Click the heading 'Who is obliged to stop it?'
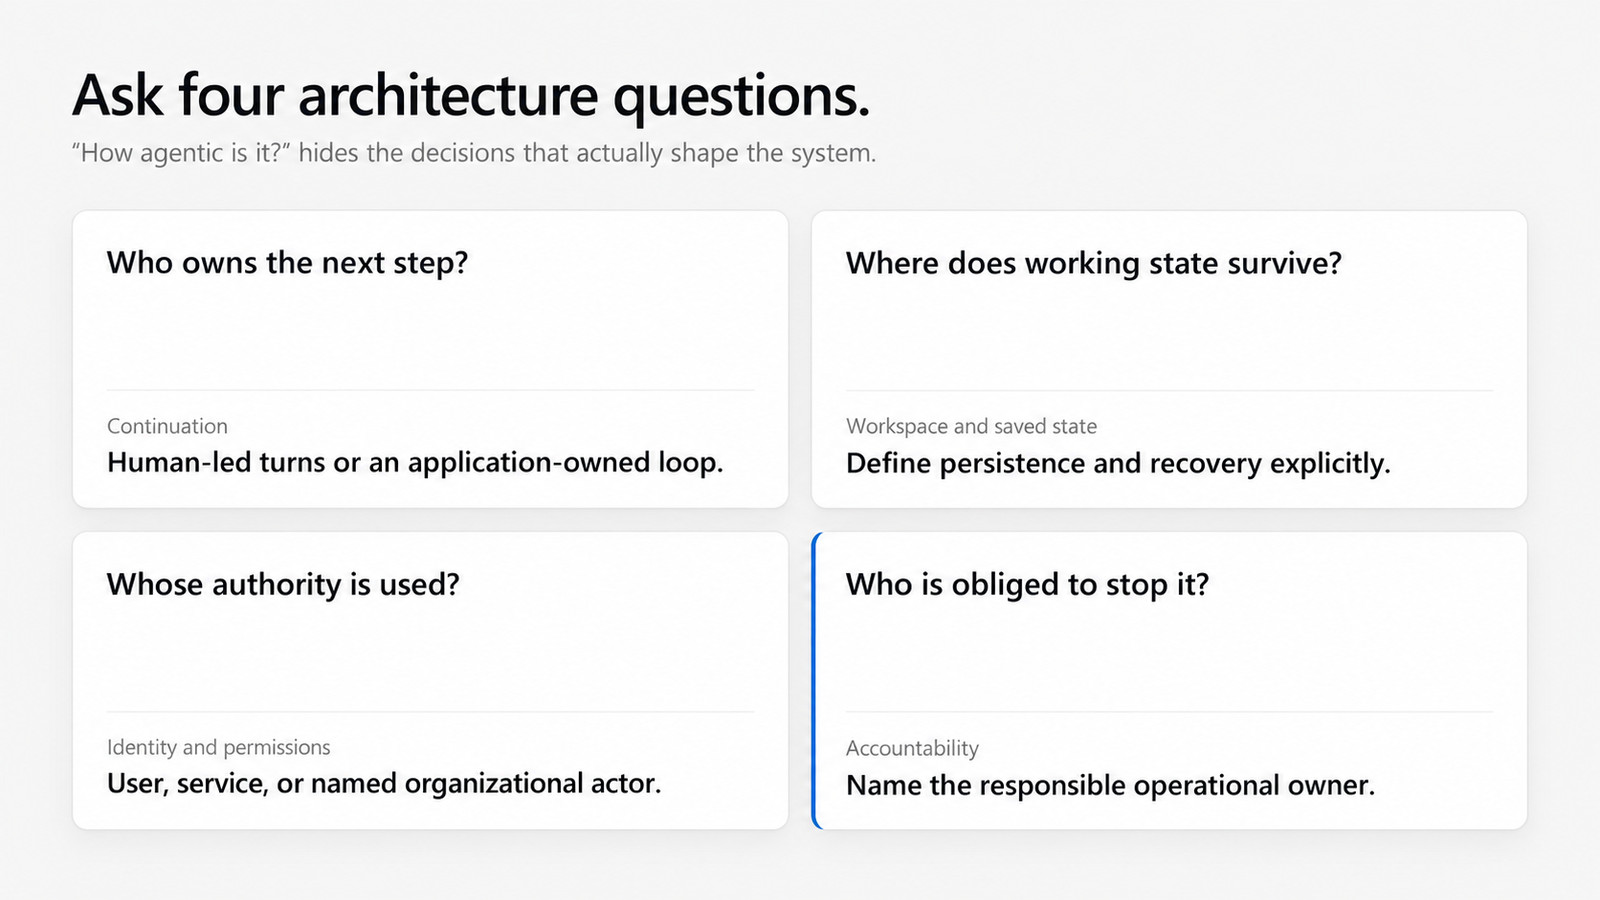This screenshot has width=1600, height=900. 1027,584
